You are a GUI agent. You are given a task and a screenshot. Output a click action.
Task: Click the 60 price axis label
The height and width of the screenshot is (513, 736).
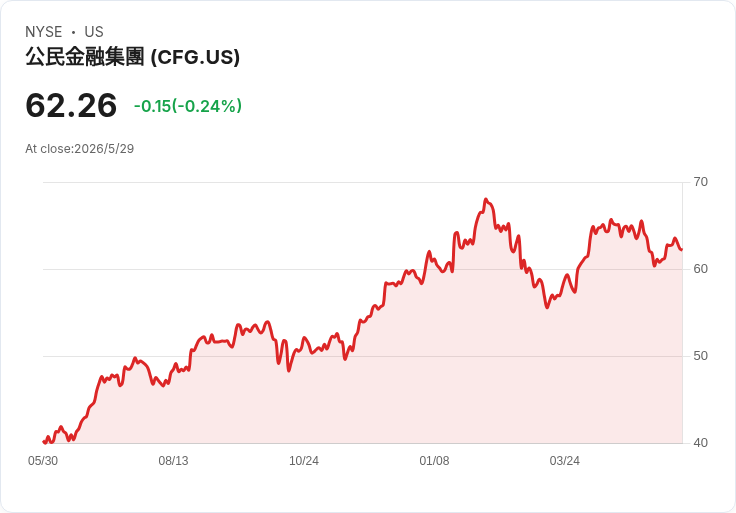tap(700, 269)
